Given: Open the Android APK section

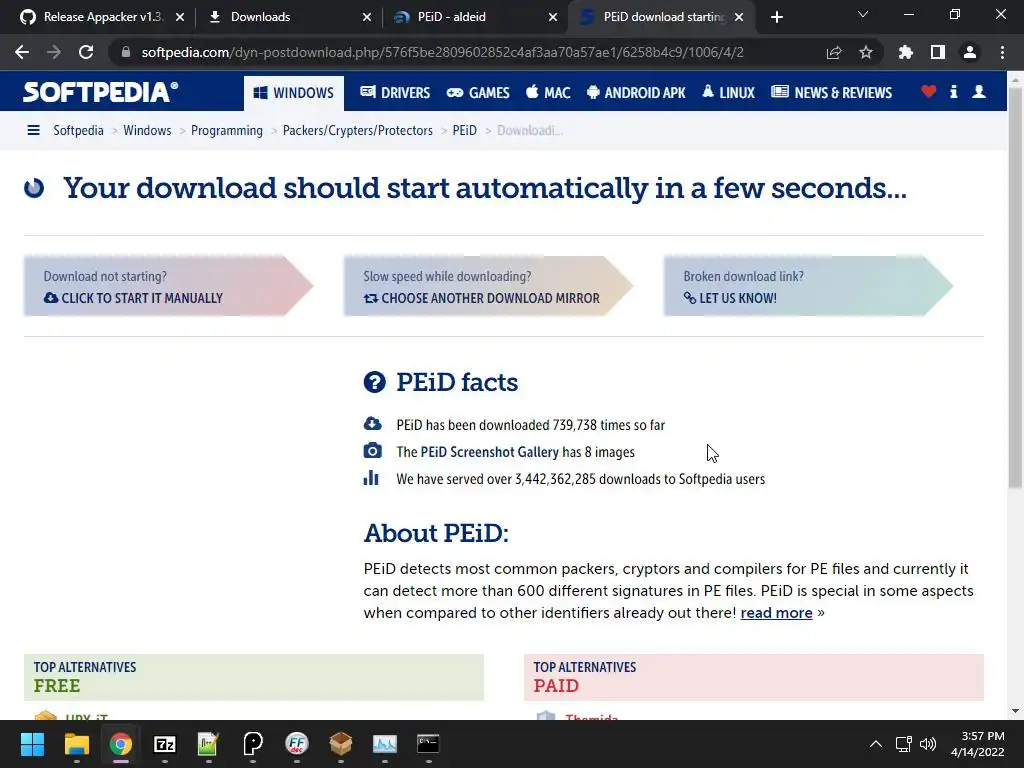Looking at the screenshot, I should pos(636,93).
